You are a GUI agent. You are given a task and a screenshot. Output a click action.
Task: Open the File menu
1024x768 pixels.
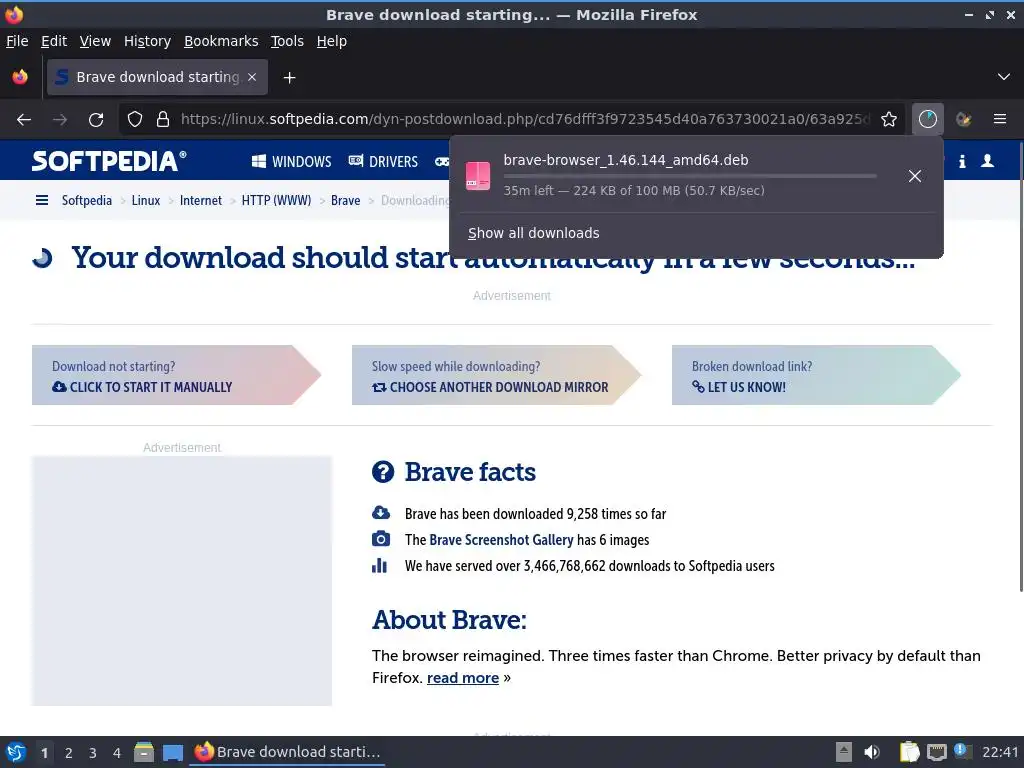pos(17,41)
